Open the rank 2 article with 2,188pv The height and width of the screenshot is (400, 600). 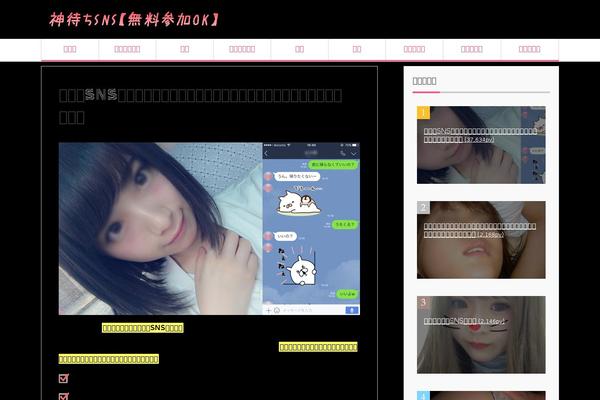tap(481, 240)
